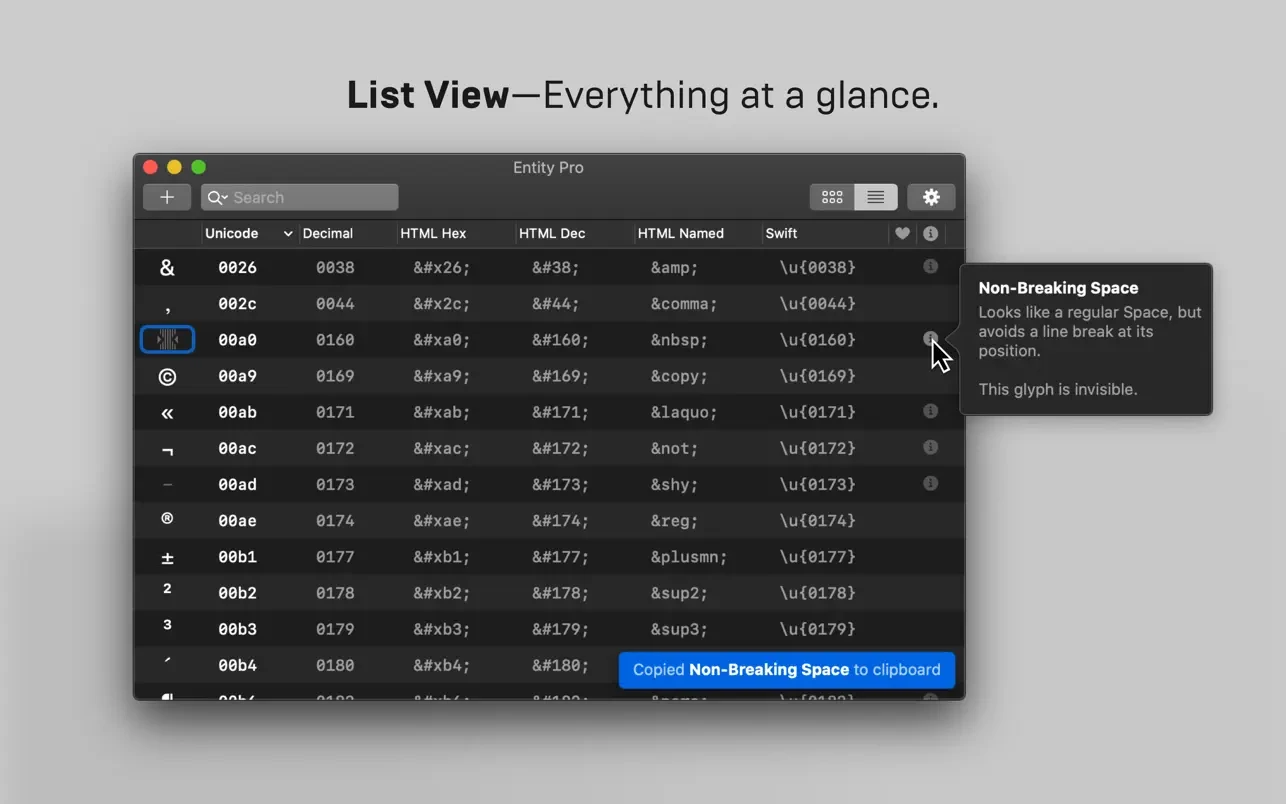The height and width of the screenshot is (804, 1286).
Task: Select the non-breaking space glyph
Action: coord(167,340)
